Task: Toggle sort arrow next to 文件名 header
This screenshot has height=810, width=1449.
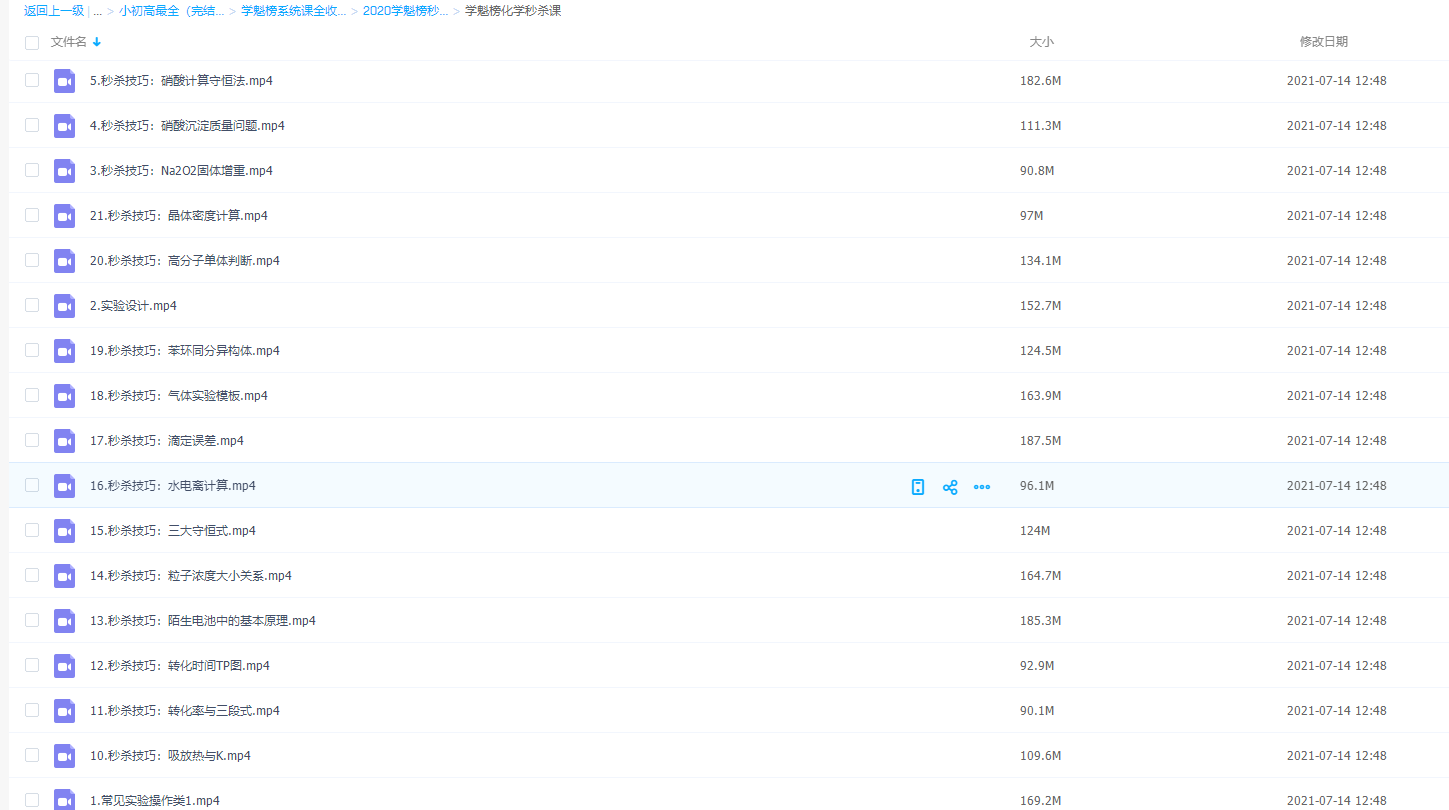Action: (97, 43)
